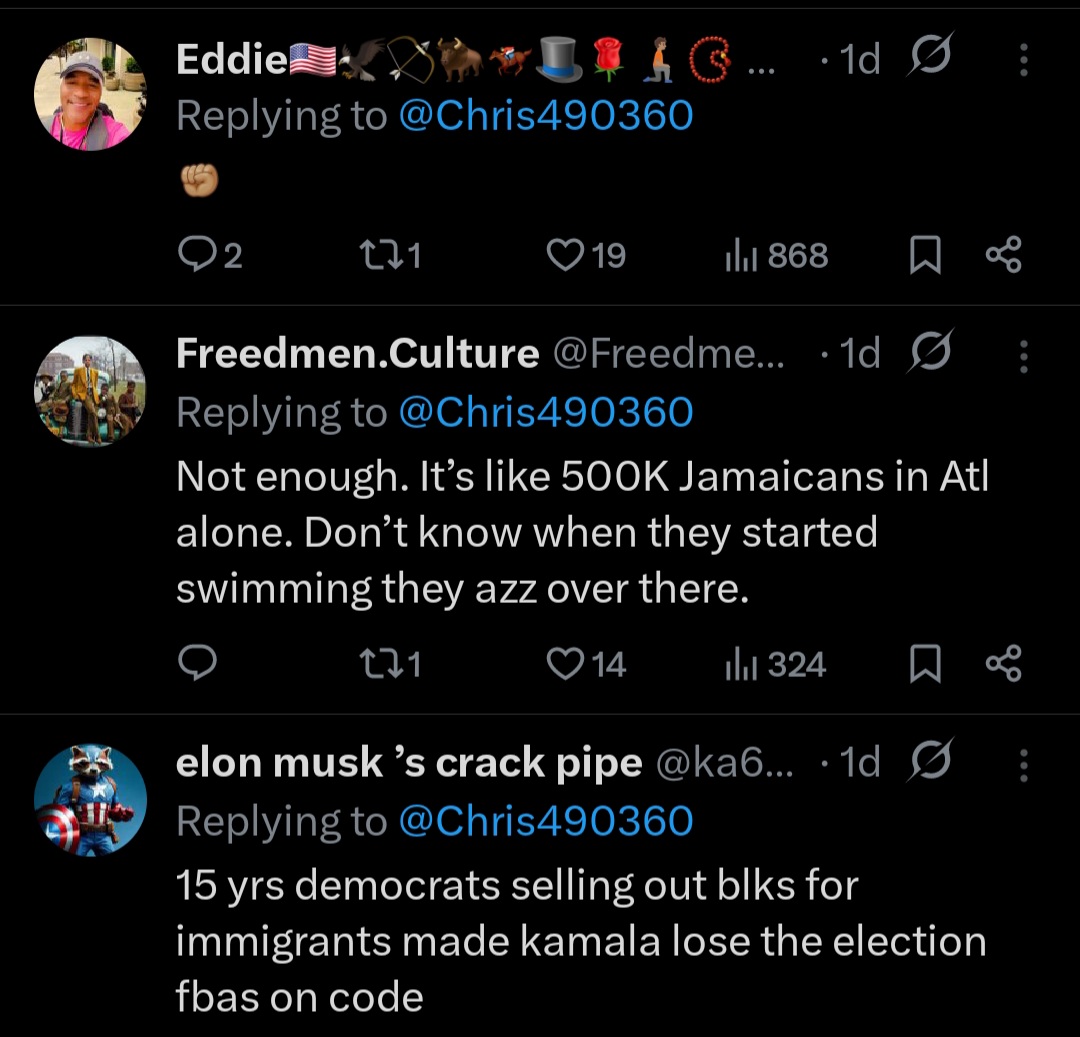
Task: Open more options on Freedmen.Culture's tweet
Action: pos(1023,356)
